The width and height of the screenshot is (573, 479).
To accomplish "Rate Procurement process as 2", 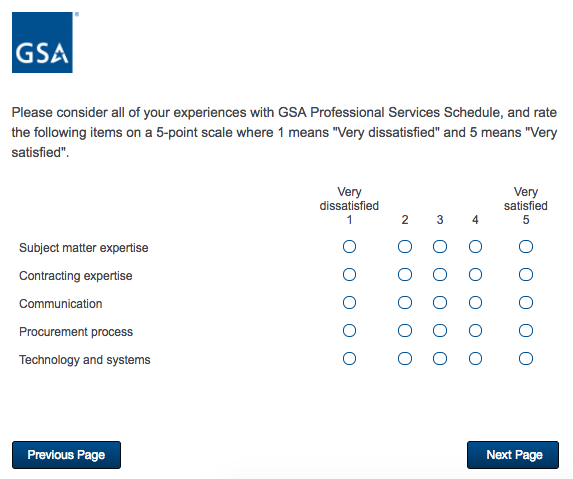I will click(405, 331).
